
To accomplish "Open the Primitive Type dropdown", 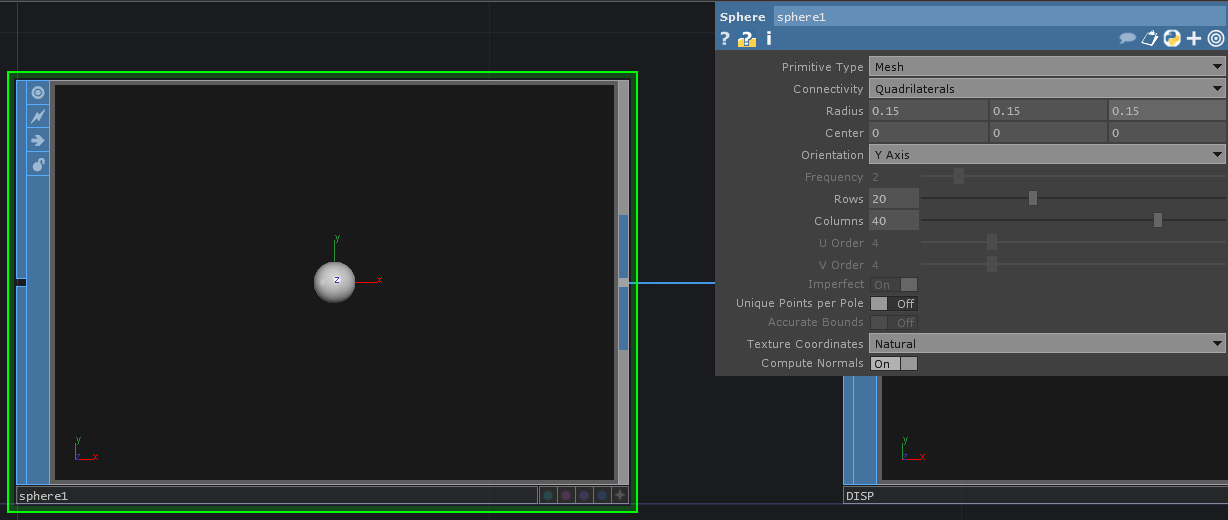I will (x=1046, y=67).
